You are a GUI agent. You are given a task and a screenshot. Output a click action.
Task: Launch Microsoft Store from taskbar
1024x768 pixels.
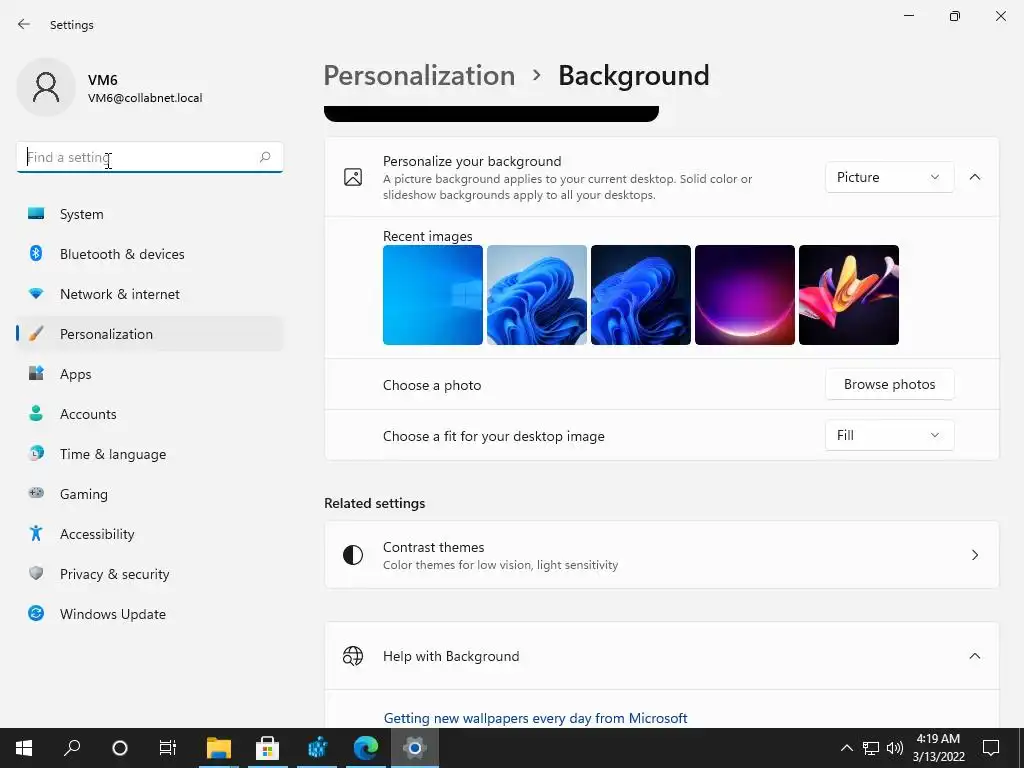click(x=267, y=748)
